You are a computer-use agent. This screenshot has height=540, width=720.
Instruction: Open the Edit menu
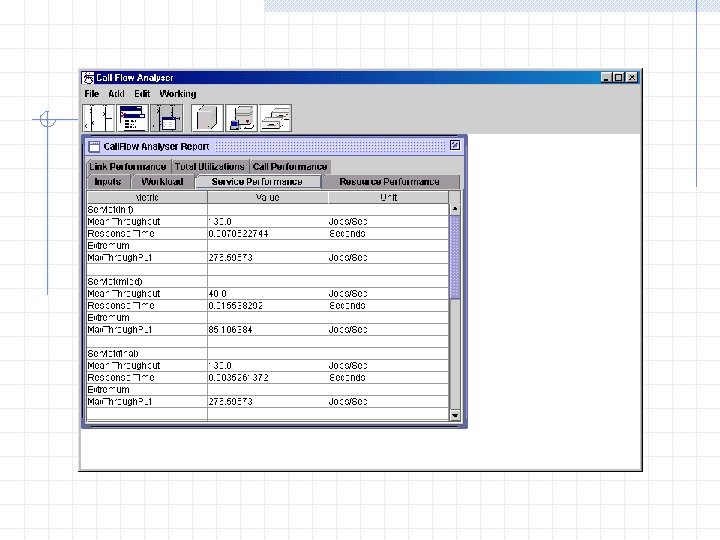[x=142, y=94]
